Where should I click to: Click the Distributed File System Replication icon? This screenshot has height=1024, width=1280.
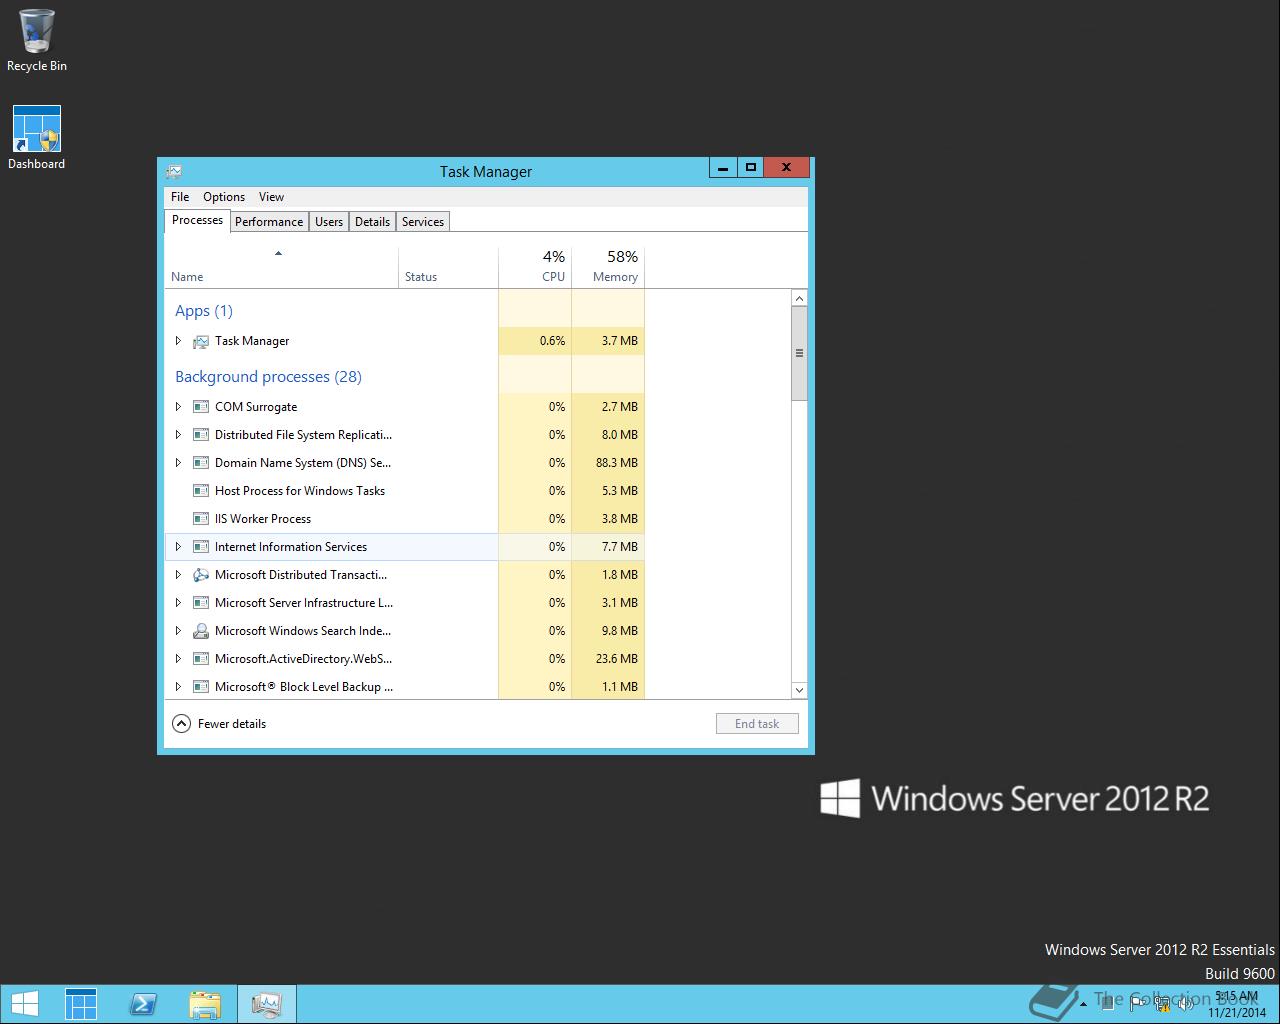point(201,435)
